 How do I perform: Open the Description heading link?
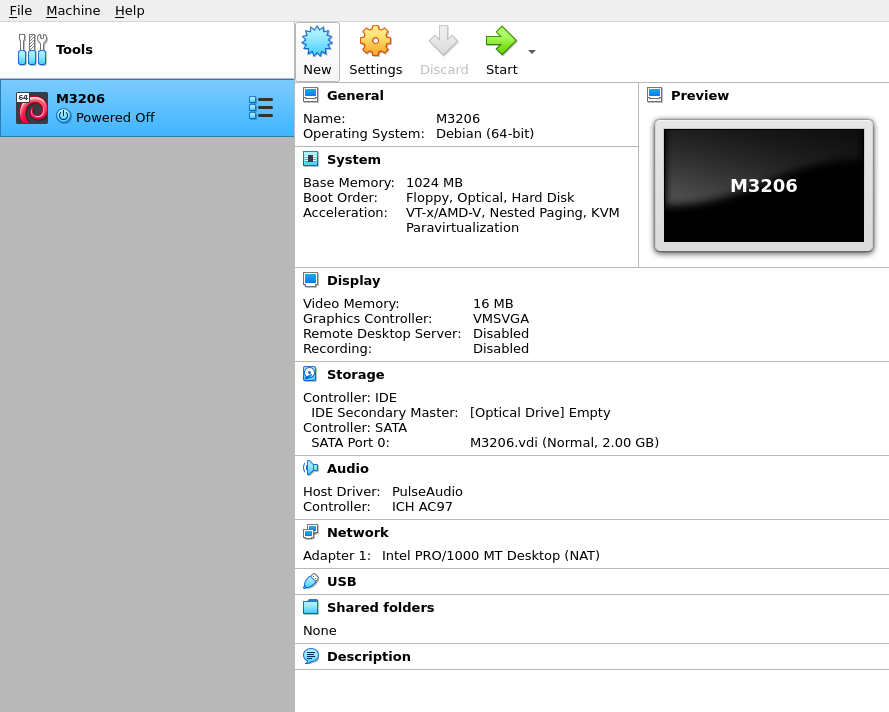(x=369, y=656)
